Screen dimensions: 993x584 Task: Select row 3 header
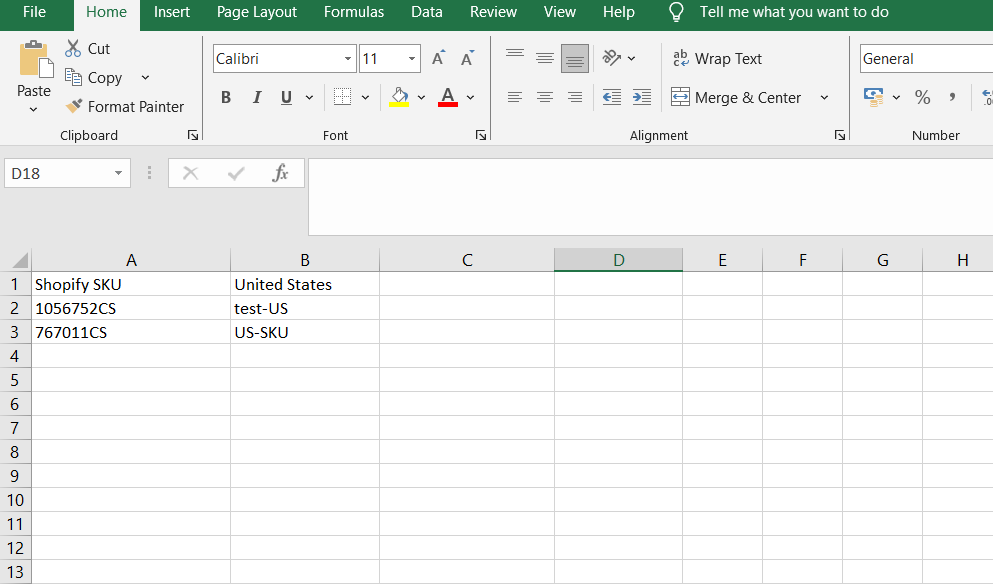[x=15, y=332]
